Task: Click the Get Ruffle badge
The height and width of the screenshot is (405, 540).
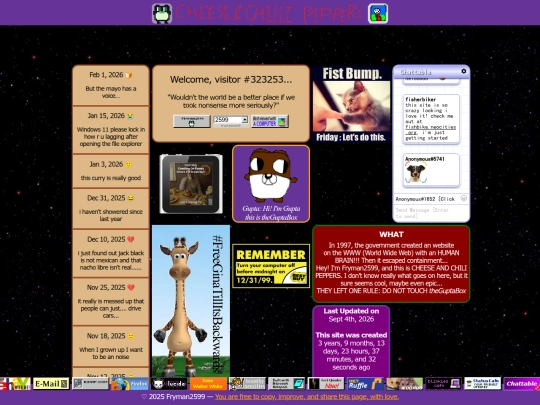Action: point(365,384)
